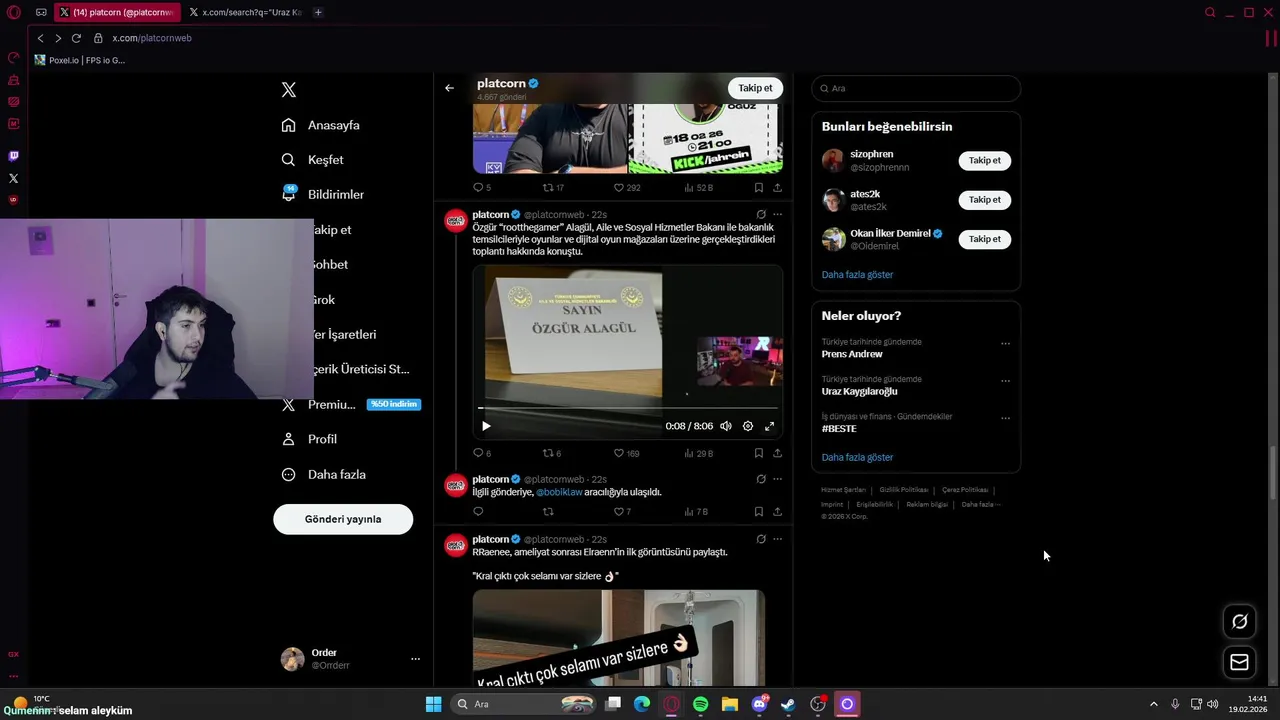Go back with the profile header arrow
The image size is (1280, 720).
pyautogui.click(x=449, y=88)
